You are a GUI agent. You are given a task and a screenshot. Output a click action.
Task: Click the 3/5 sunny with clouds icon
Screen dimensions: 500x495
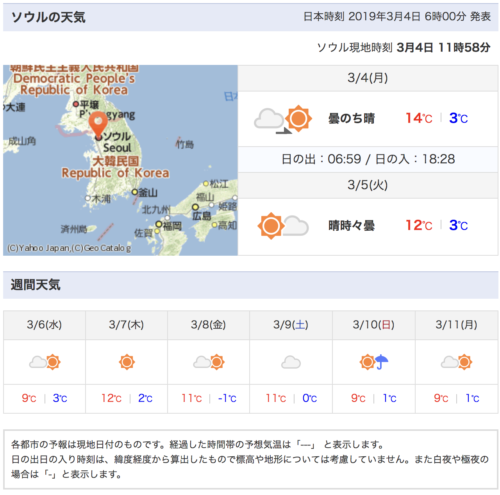coord(283,226)
